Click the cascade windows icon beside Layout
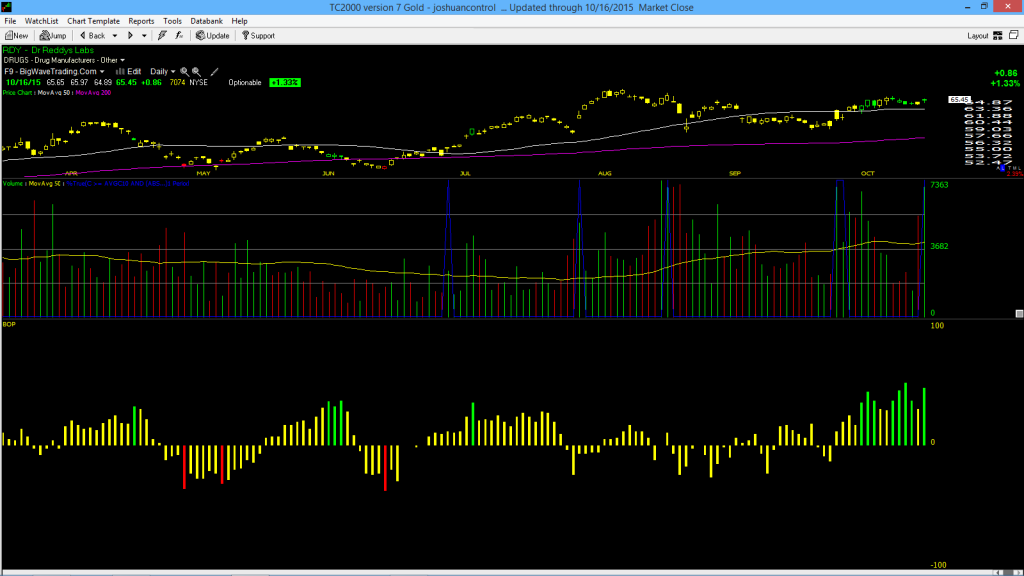Viewport: 1024px width, 576px height. click(1014, 35)
